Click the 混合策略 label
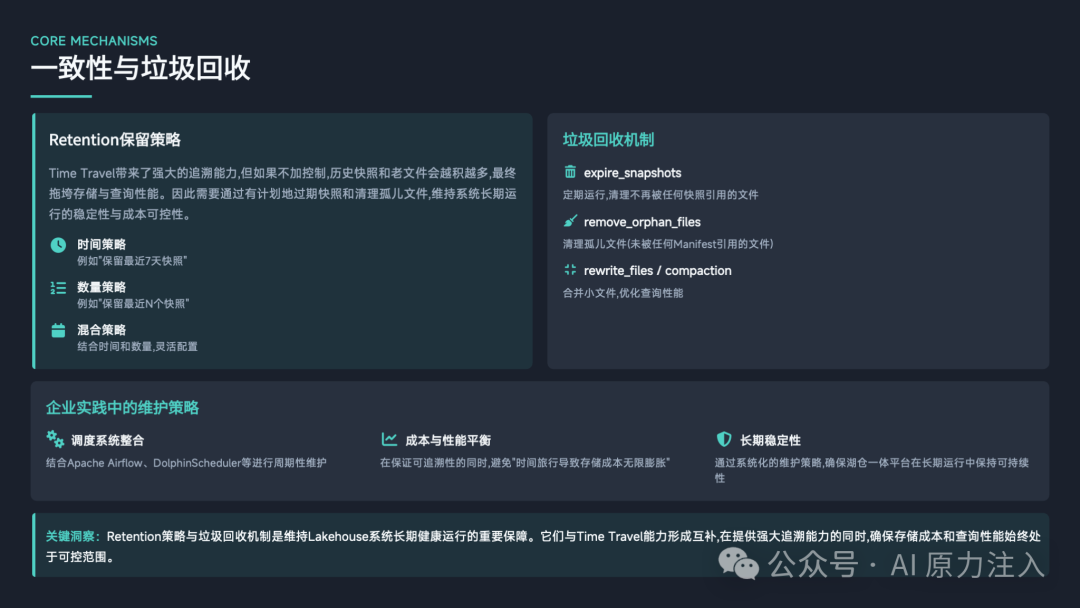Image resolution: width=1080 pixels, height=608 pixels. click(101, 330)
